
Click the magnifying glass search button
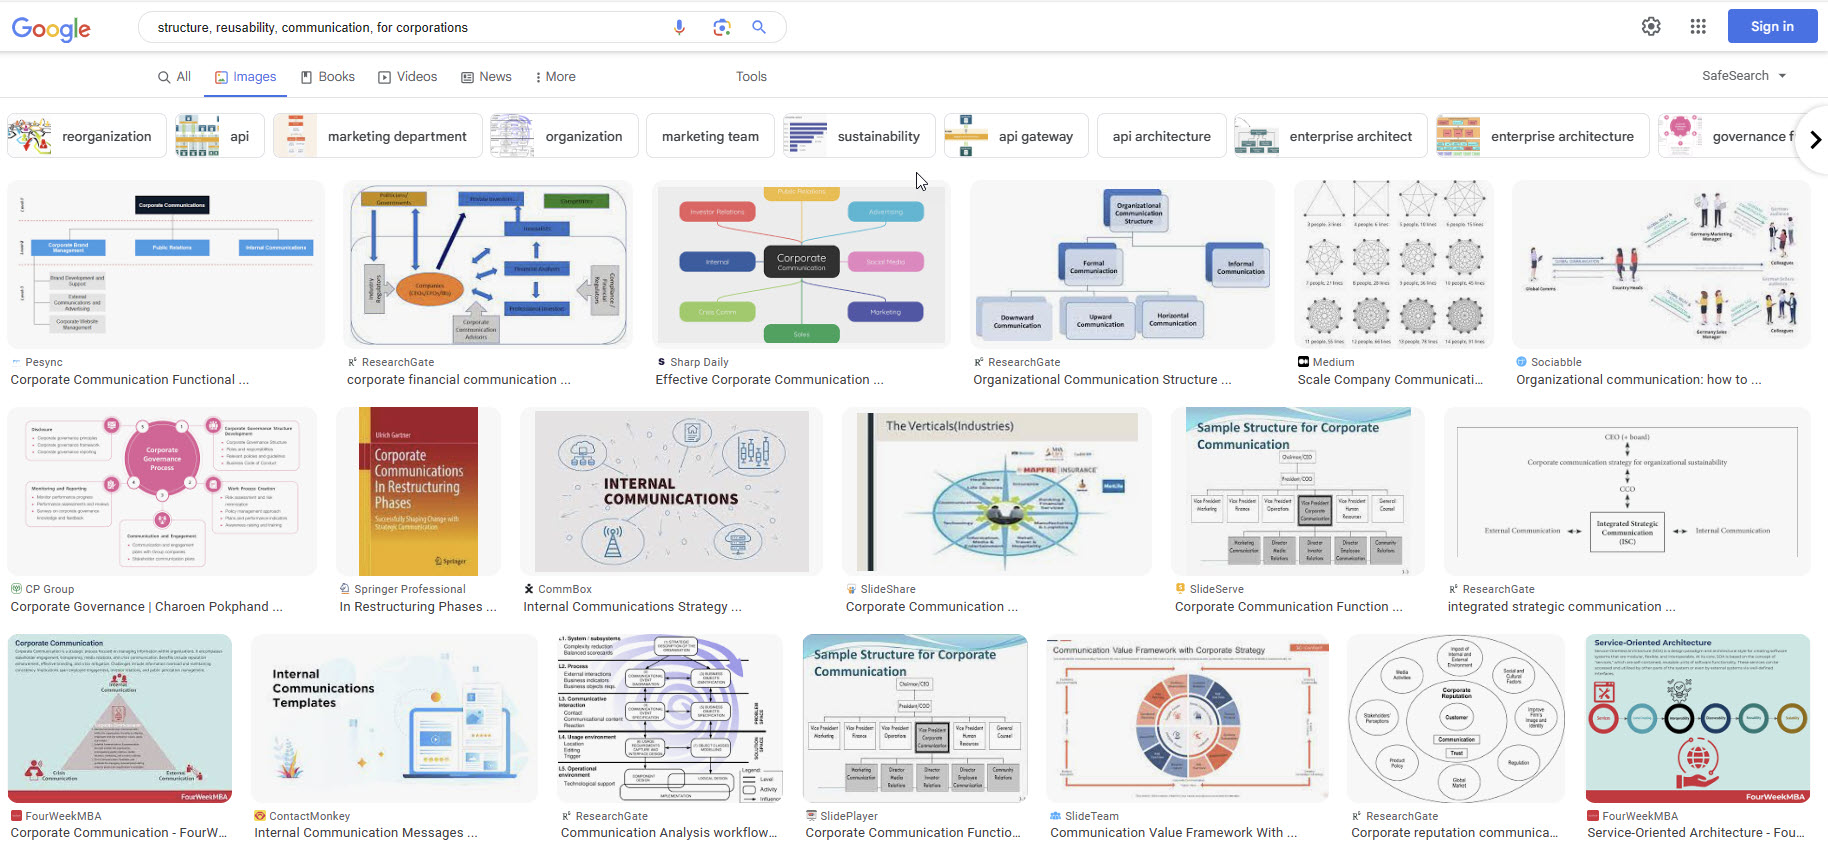pyautogui.click(x=759, y=27)
